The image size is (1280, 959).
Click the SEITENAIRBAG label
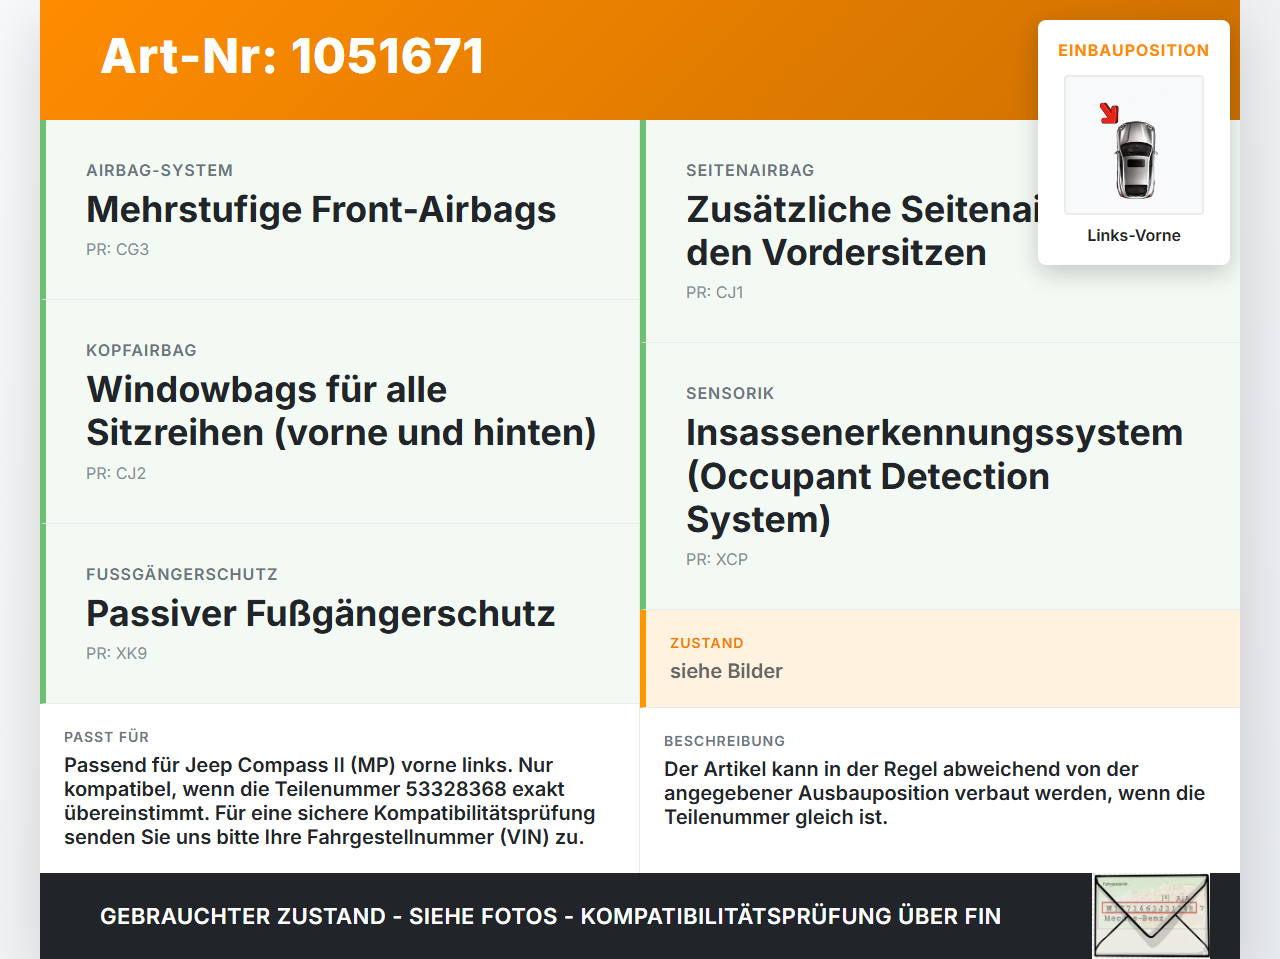click(750, 170)
